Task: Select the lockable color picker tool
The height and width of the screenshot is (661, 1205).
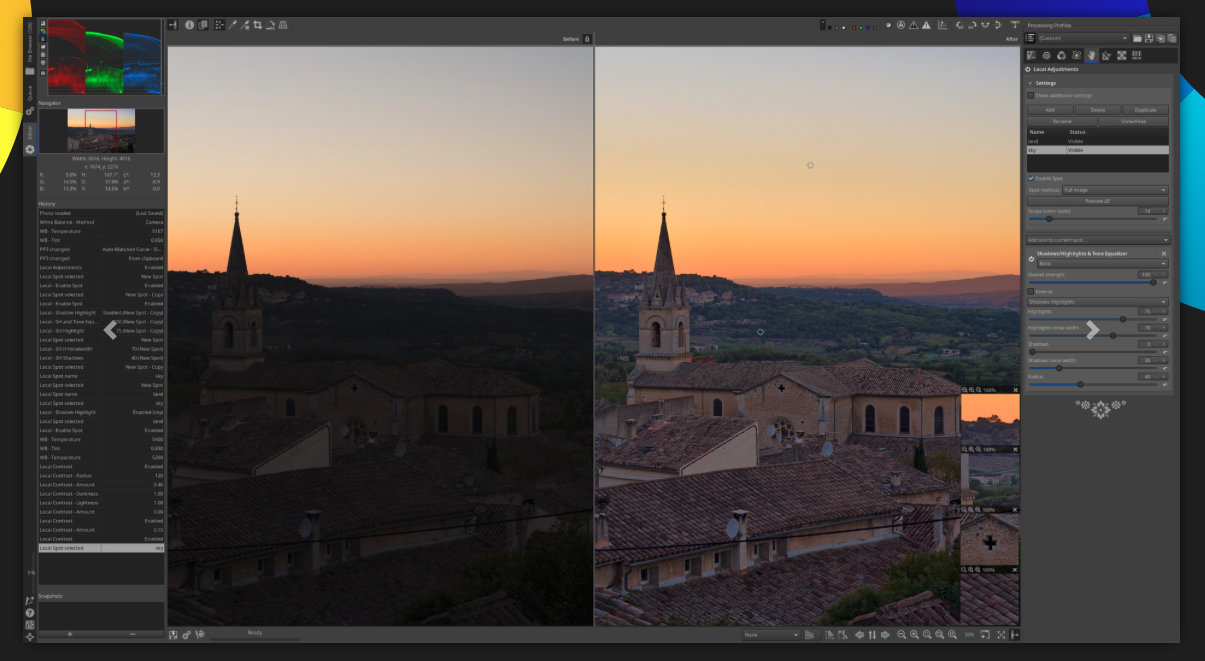Action: coord(245,25)
